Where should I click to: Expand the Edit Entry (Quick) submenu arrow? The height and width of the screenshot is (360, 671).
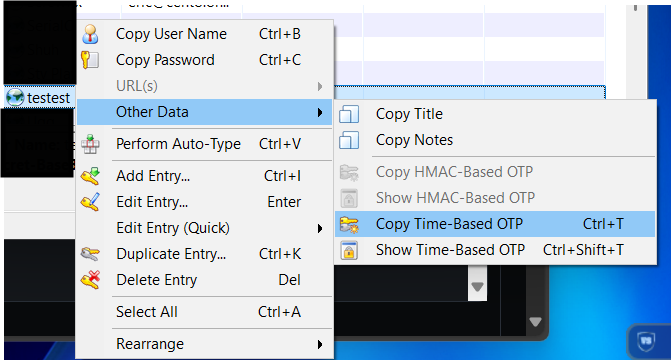[x=320, y=228]
